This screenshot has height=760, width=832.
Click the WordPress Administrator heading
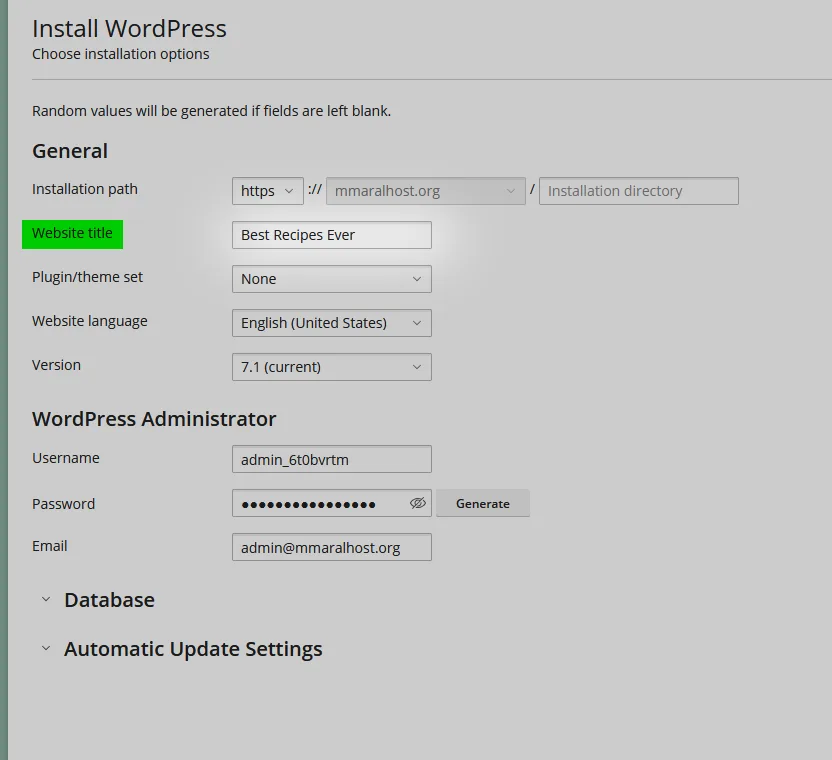click(154, 419)
